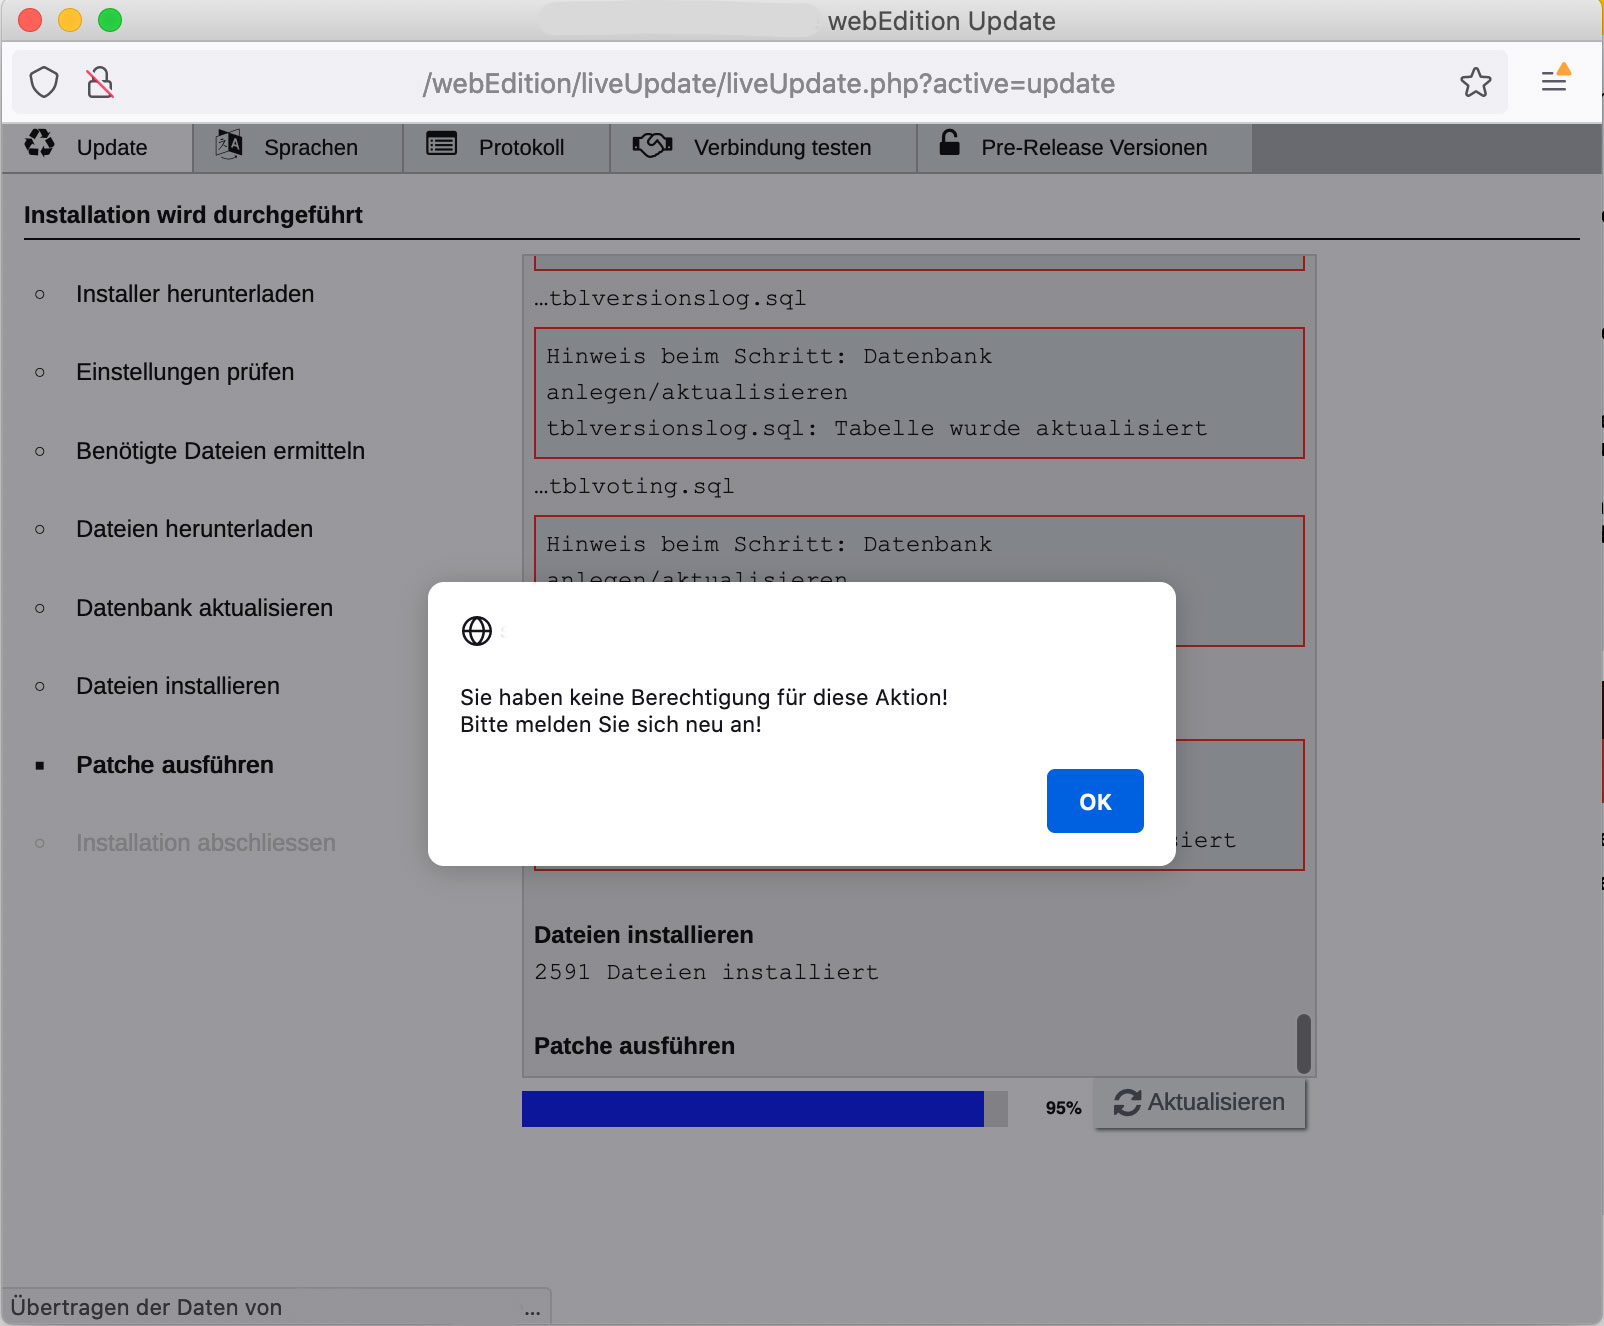
Task: Click the step 'Installer herunterladen'
Action: coord(195,294)
